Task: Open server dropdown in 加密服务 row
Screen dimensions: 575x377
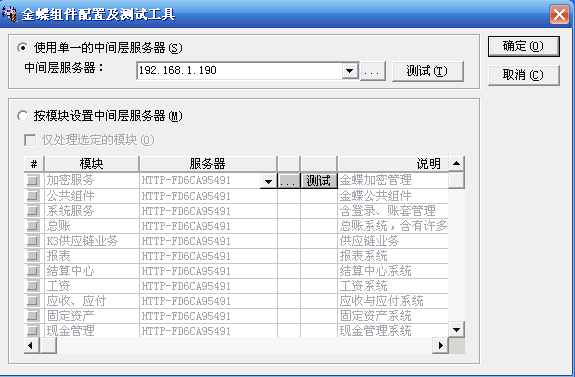Action: pyautogui.click(x=268, y=181)
